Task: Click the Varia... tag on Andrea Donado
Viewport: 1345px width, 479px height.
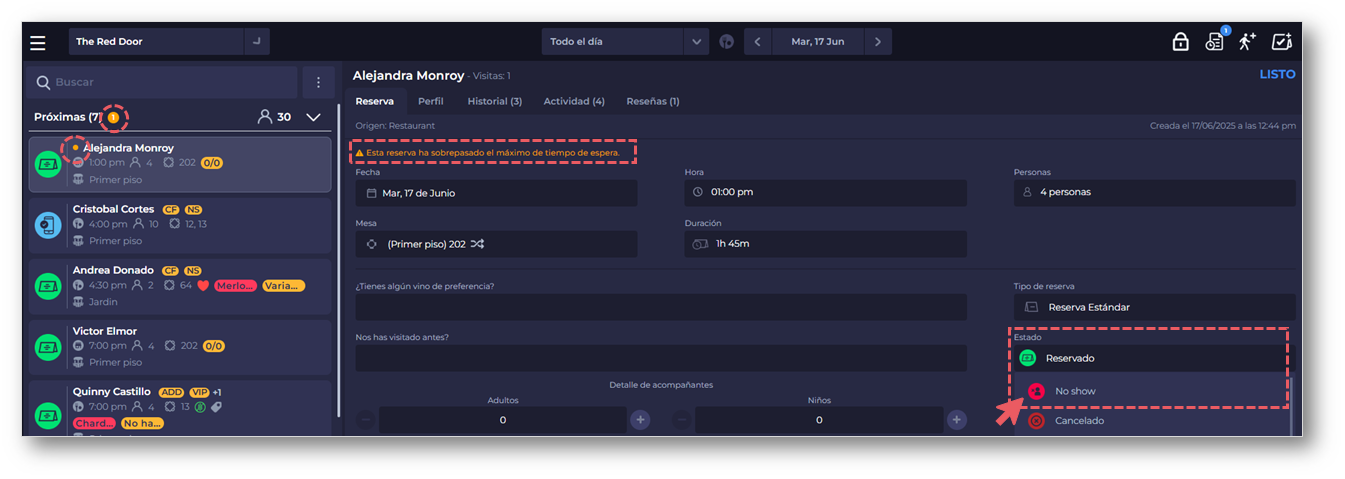Action: coord(284,286)
